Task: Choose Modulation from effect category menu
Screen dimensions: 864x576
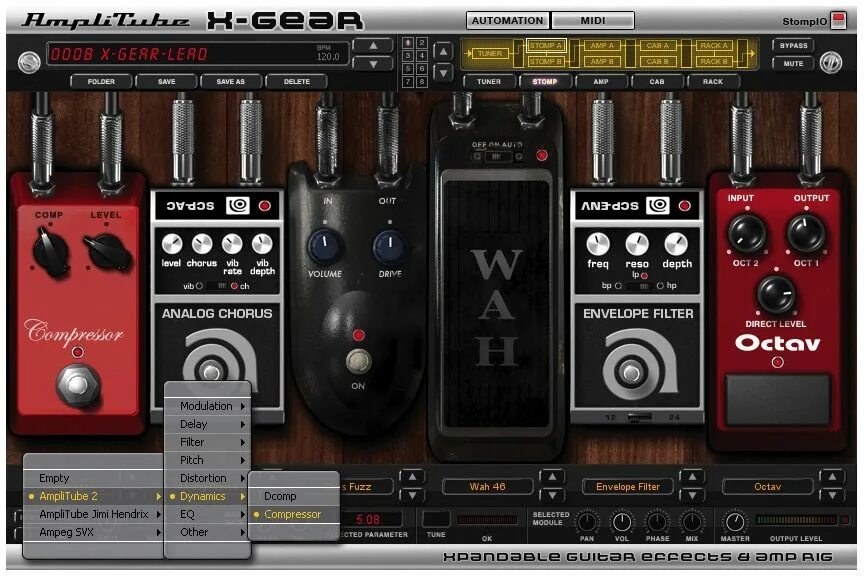Action: pos(207,406)
